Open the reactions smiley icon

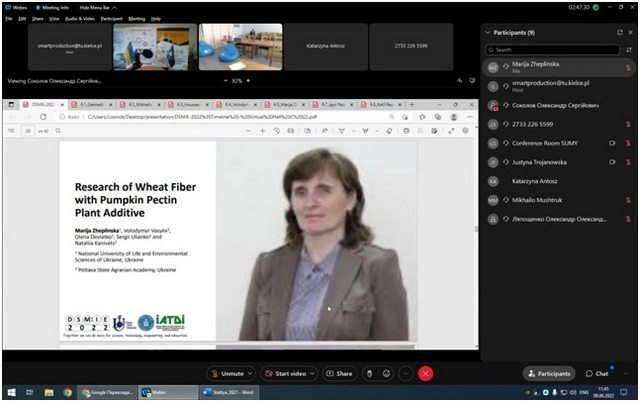pyautogui.click(x=386, y=373)
